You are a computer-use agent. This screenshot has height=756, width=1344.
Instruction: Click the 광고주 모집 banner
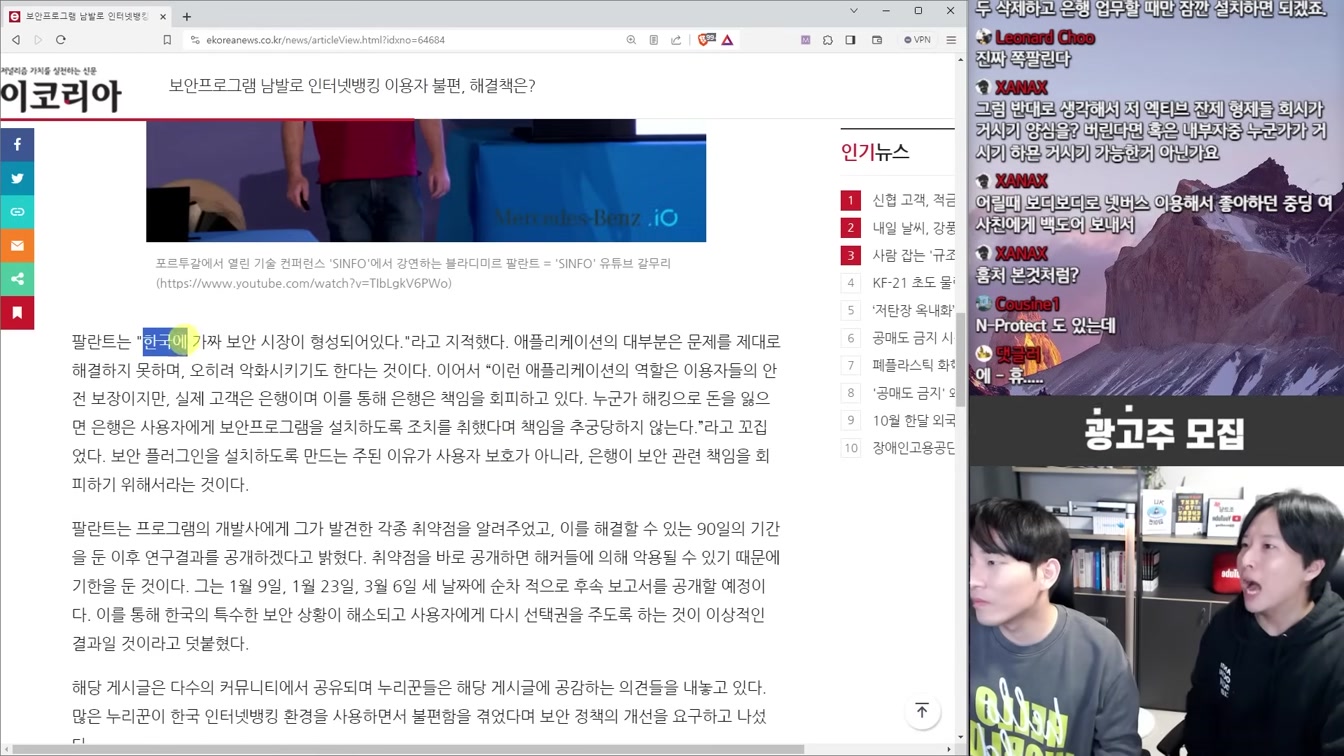[1164, 432]
